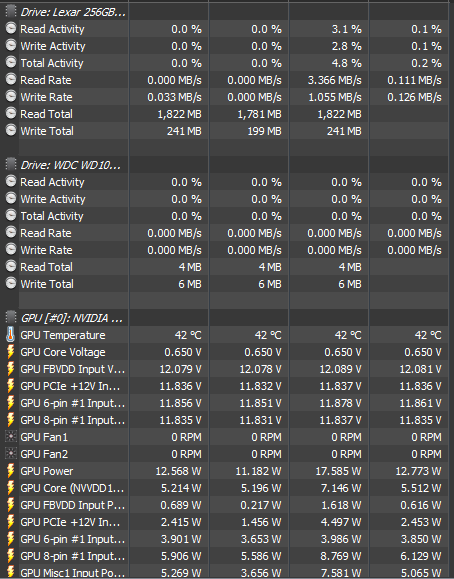Click Lexar Write Rate clock icon
The height and width of the screenshot is (579, 454).
click(11, 96)
